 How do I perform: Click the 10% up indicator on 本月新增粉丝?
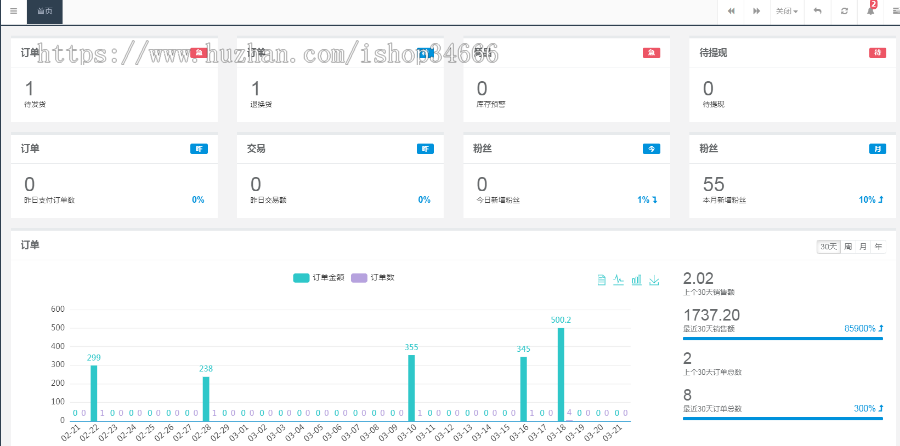pos(871,200)
